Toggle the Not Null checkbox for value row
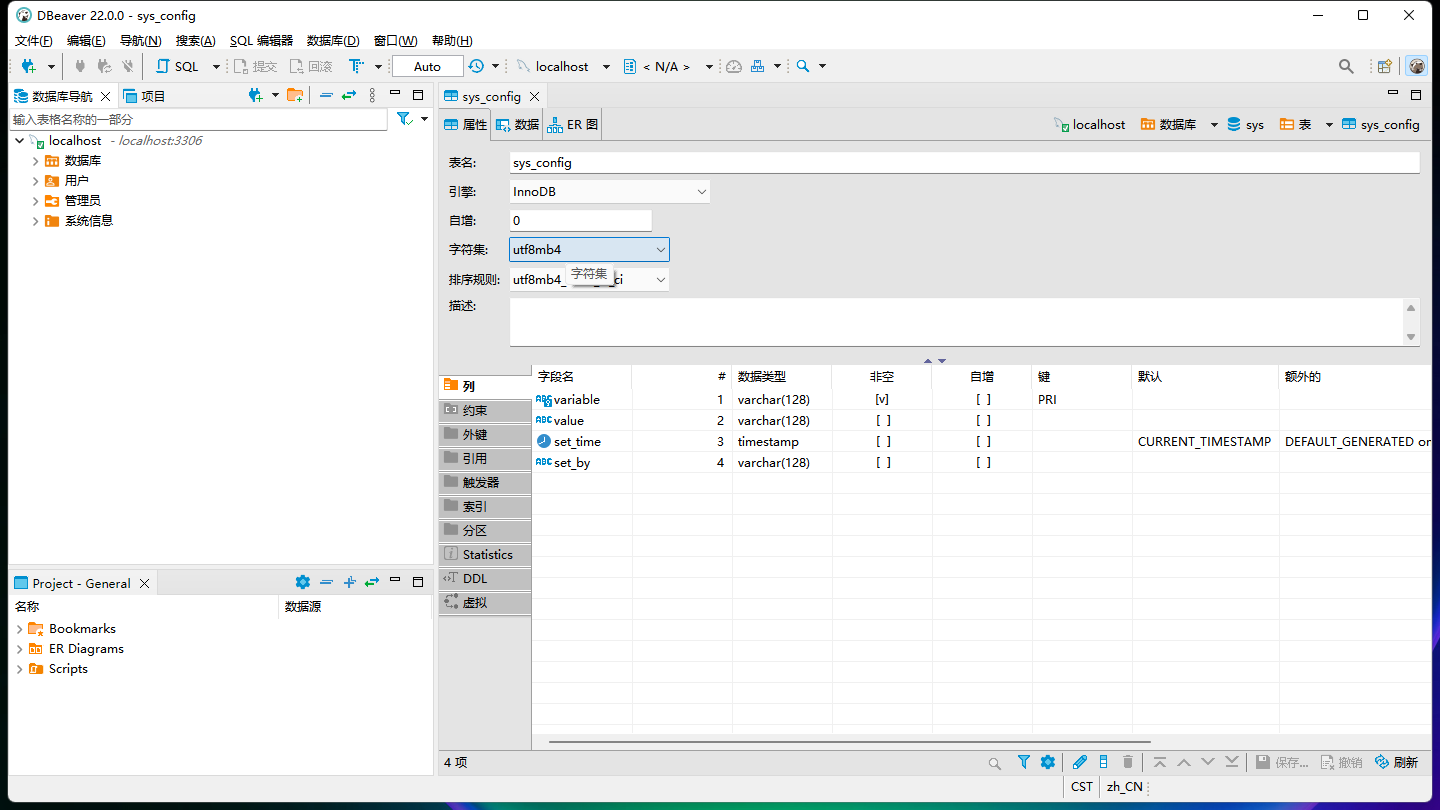Screen dimensions: 1440x810 point(883,421)
